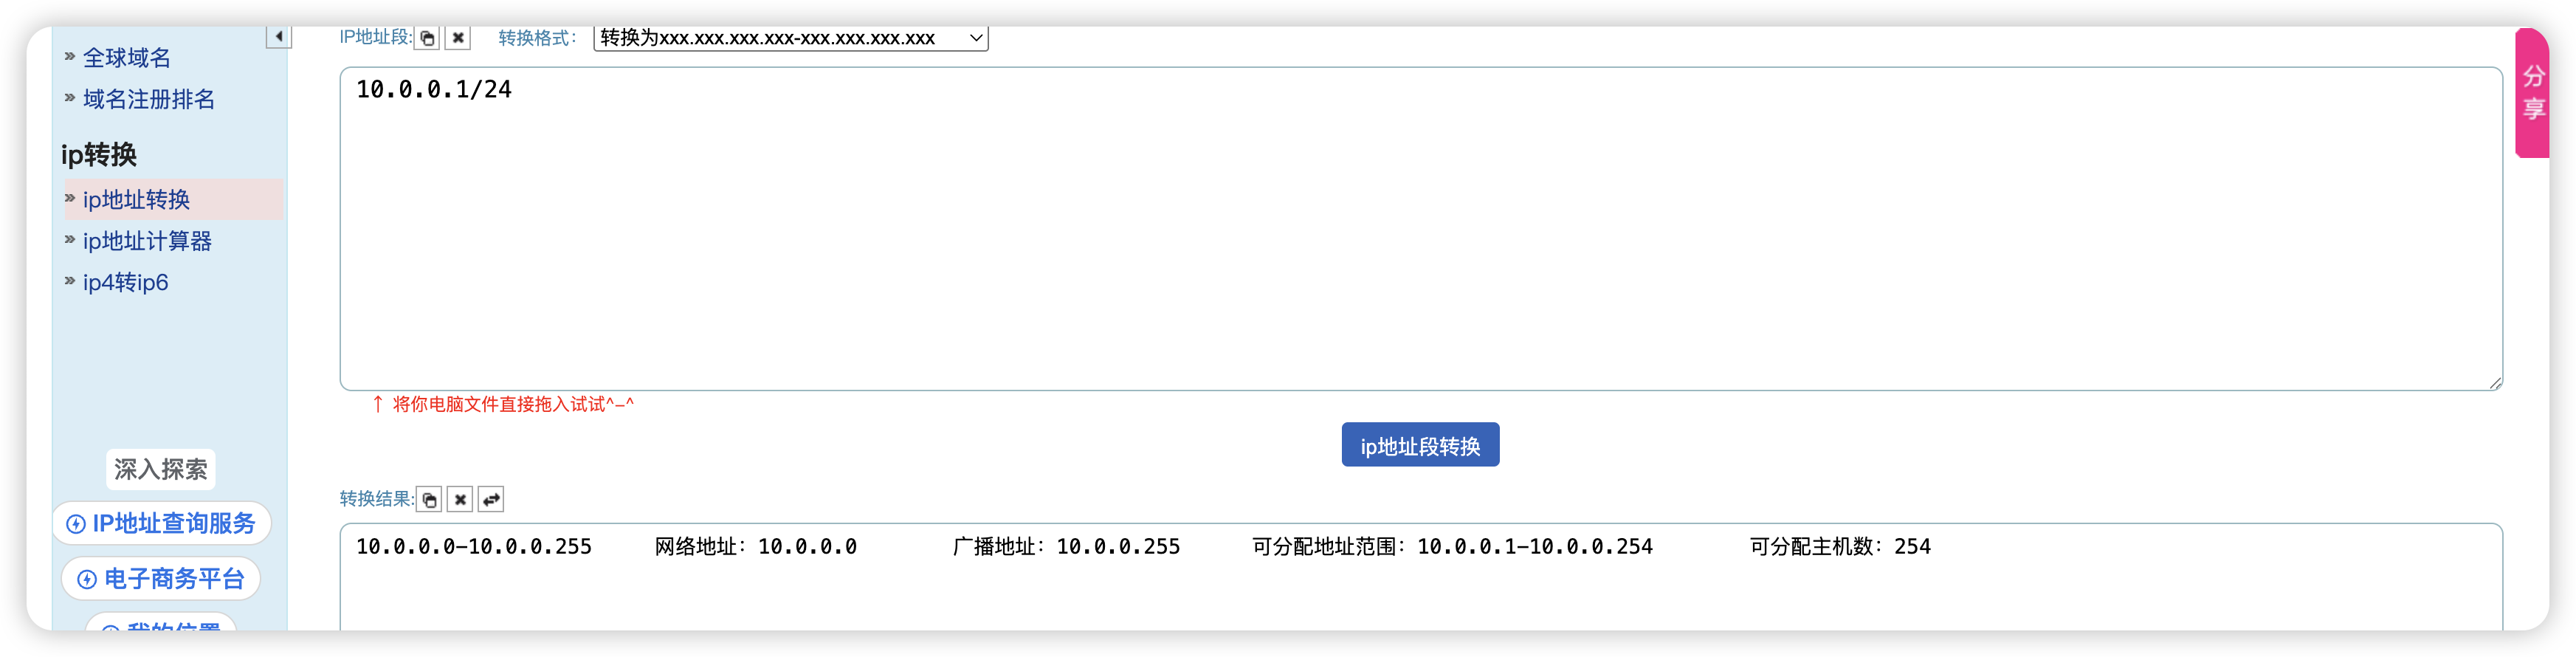Select ip地址转换 in the sidebar
Viewport: 2576px width, 657px height.
[136, 200]
